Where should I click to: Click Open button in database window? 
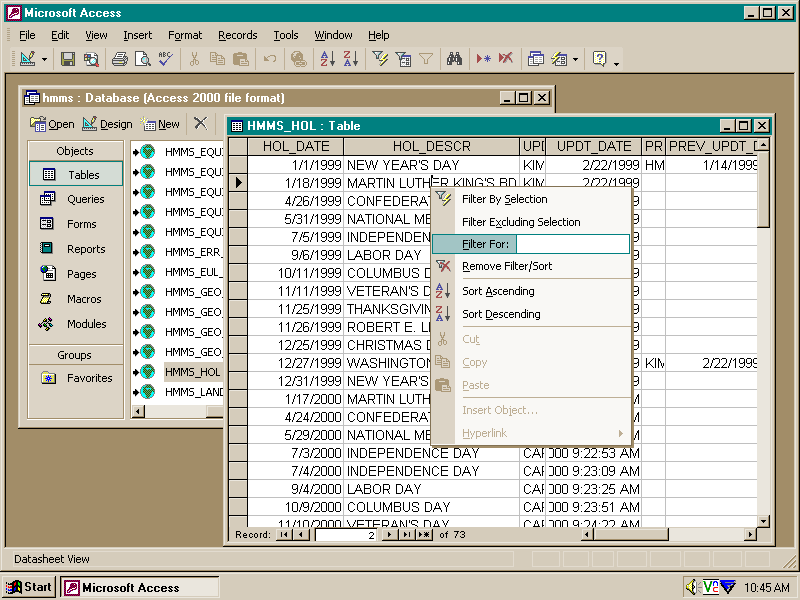click(x=52, y=124)
